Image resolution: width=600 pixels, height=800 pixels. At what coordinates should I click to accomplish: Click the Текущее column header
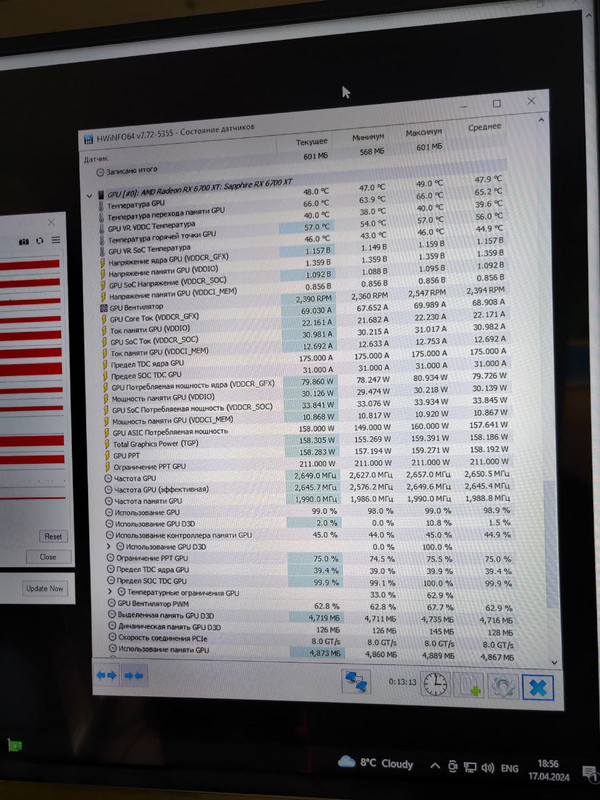(x=311, y=142)
